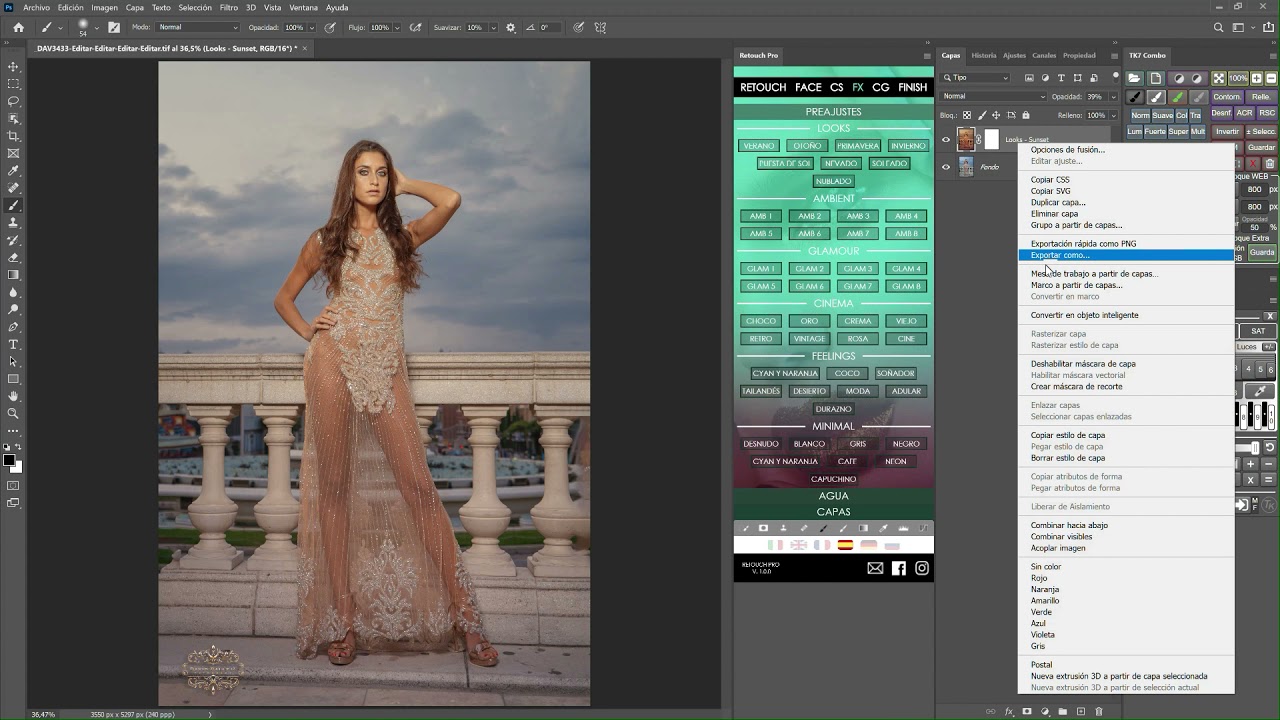Select the Gradient tool

click(x=13, y=274)
